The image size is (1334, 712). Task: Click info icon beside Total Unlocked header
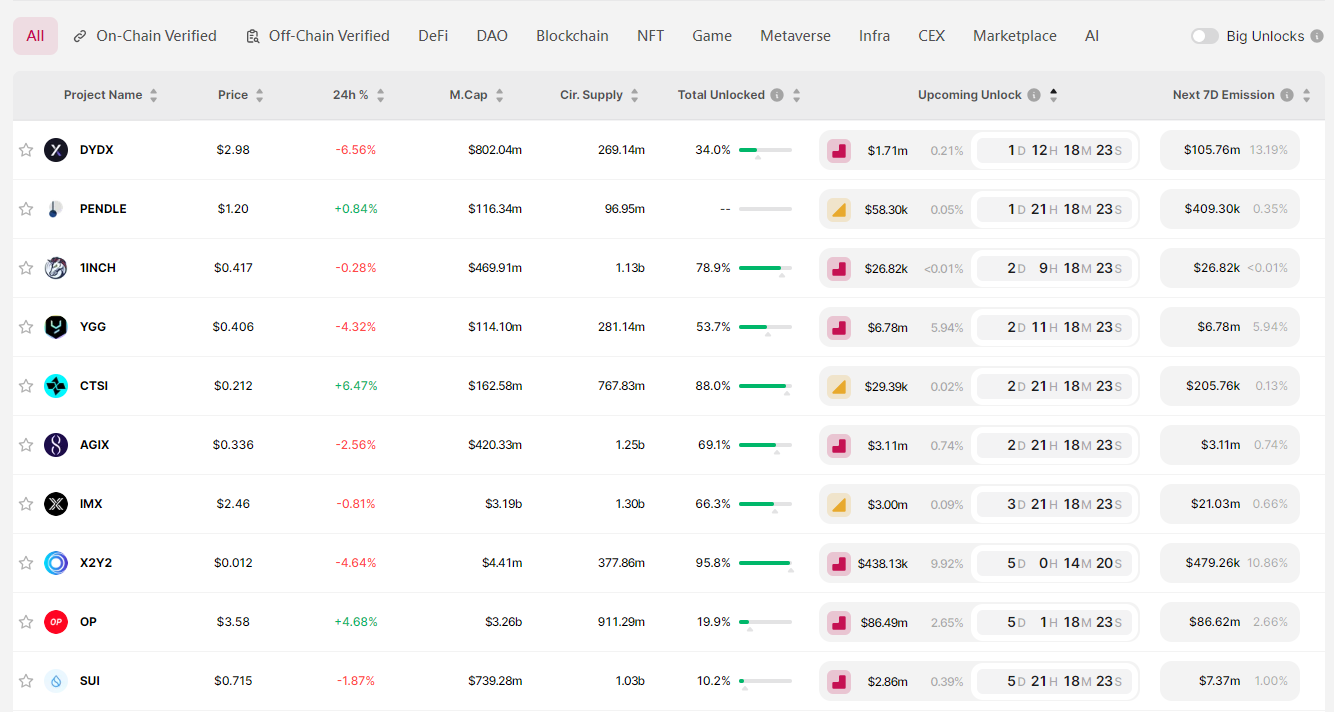(776, 95)
